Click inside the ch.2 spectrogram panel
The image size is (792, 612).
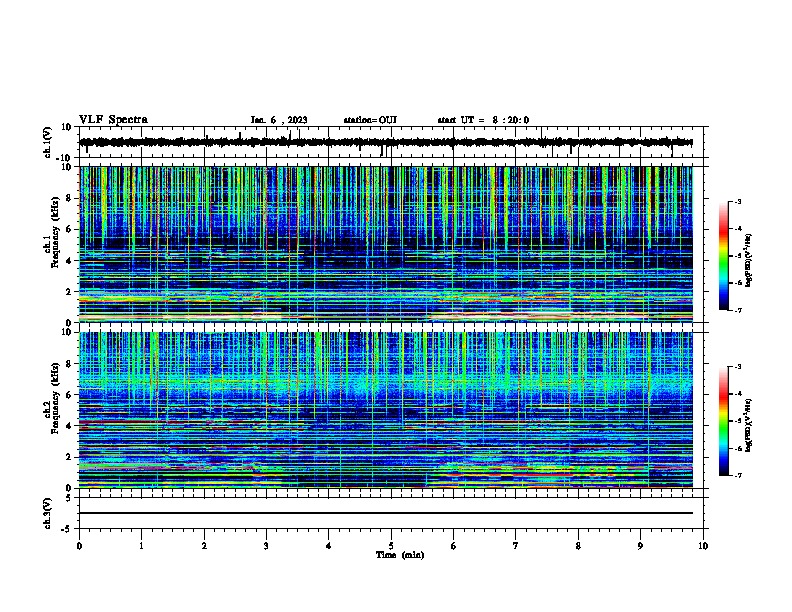[x=386, y=410]
